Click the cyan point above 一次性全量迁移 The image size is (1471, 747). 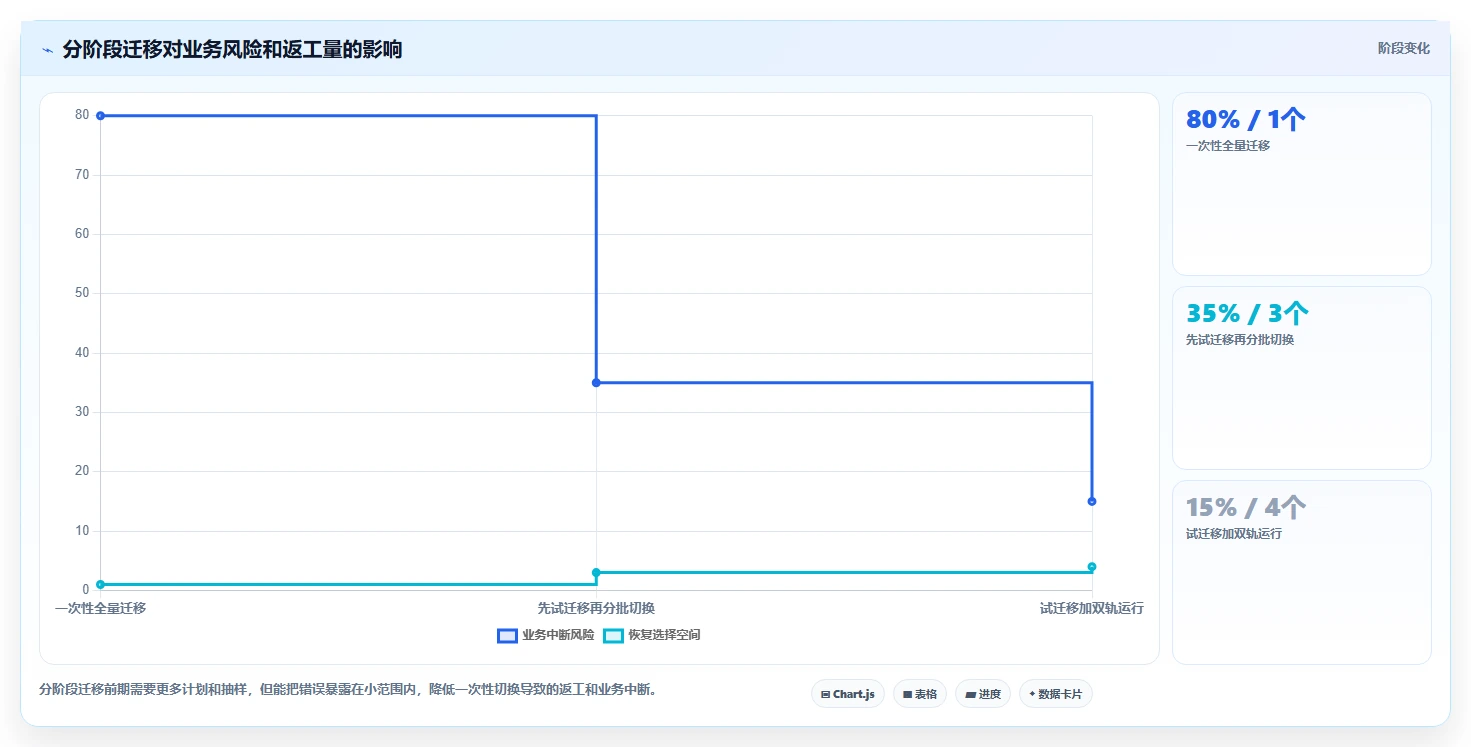tap(100, 584)
